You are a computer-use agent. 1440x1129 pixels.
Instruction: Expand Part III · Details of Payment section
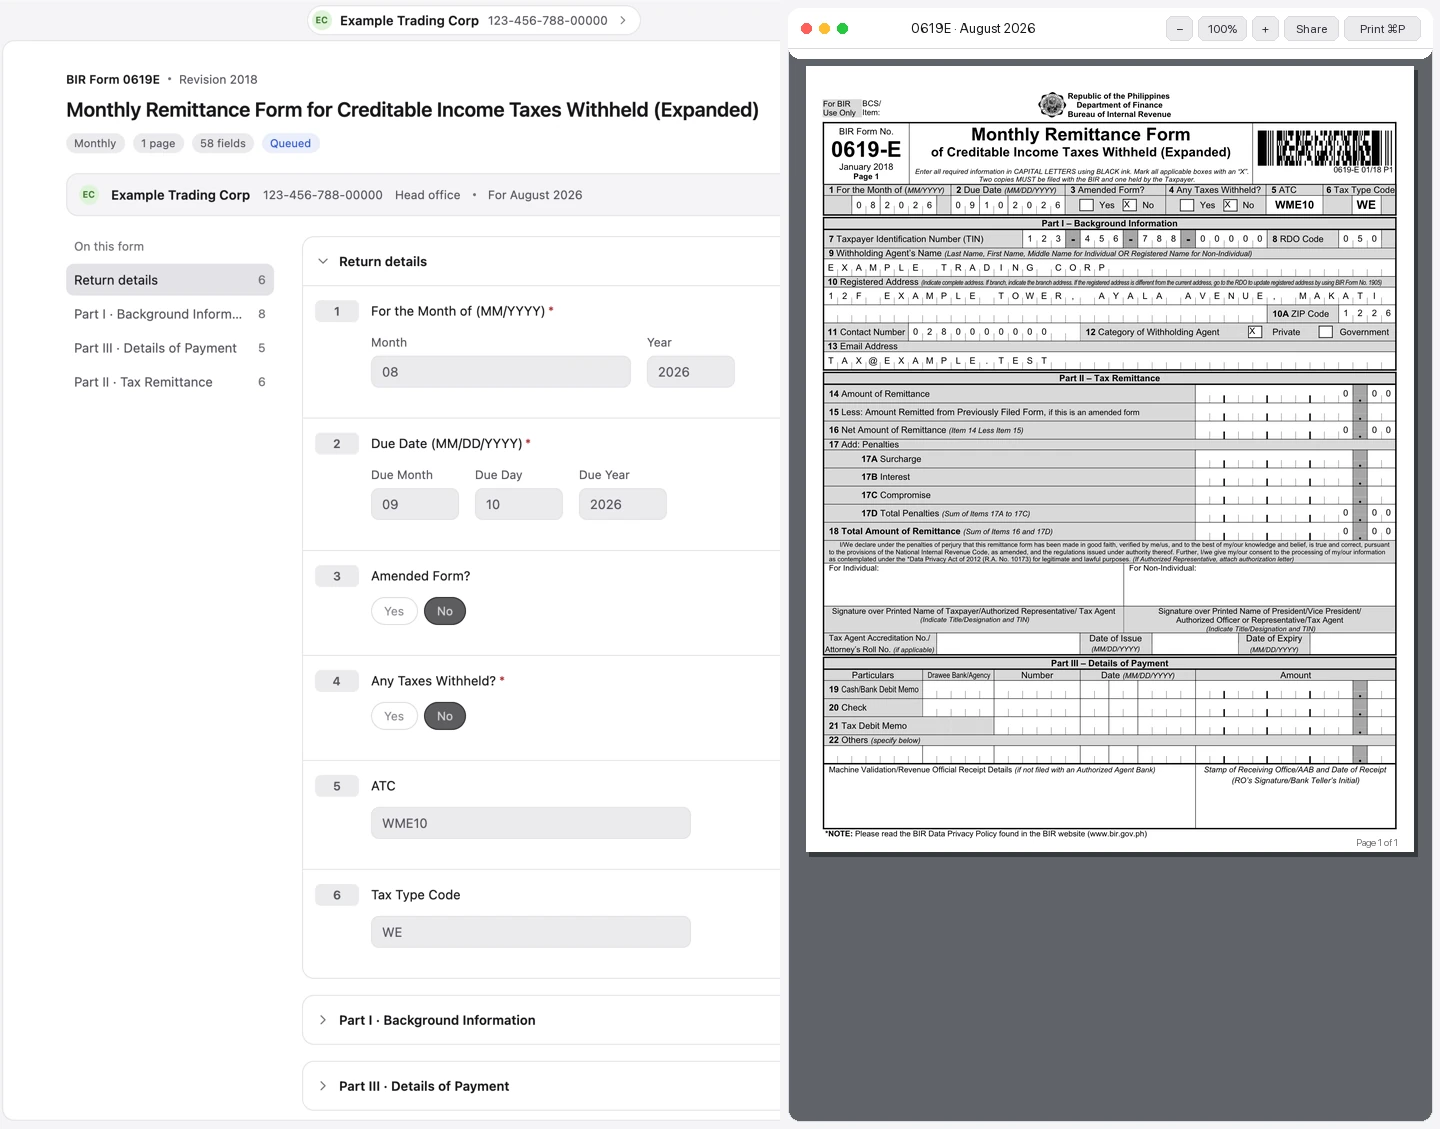323,1086
